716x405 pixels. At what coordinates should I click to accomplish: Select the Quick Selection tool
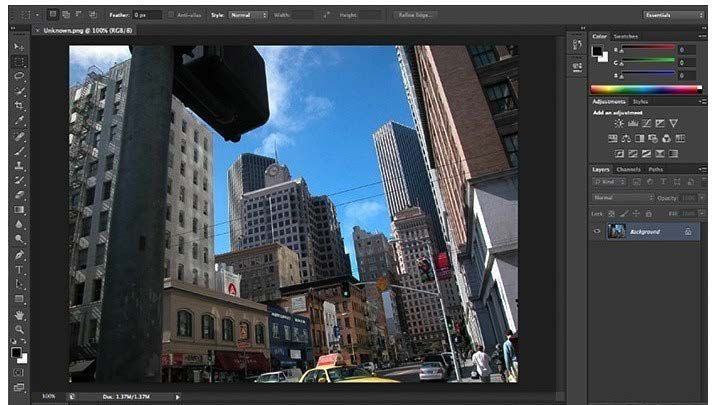click(19, 91)
